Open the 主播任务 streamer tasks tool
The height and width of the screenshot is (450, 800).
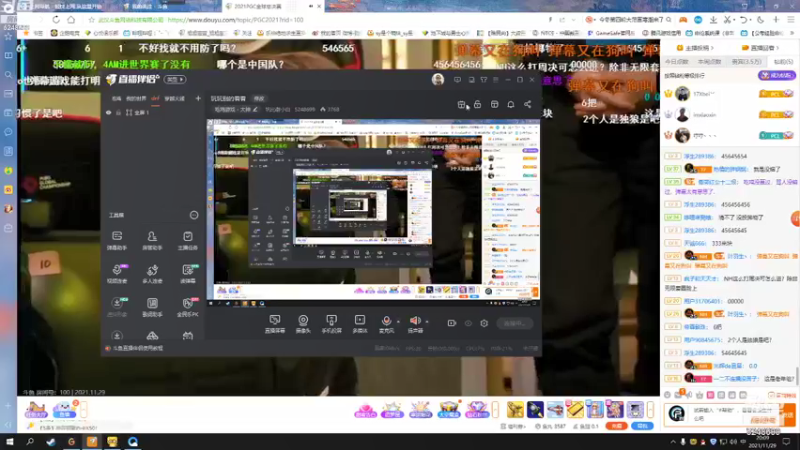[x=188, y=240]
